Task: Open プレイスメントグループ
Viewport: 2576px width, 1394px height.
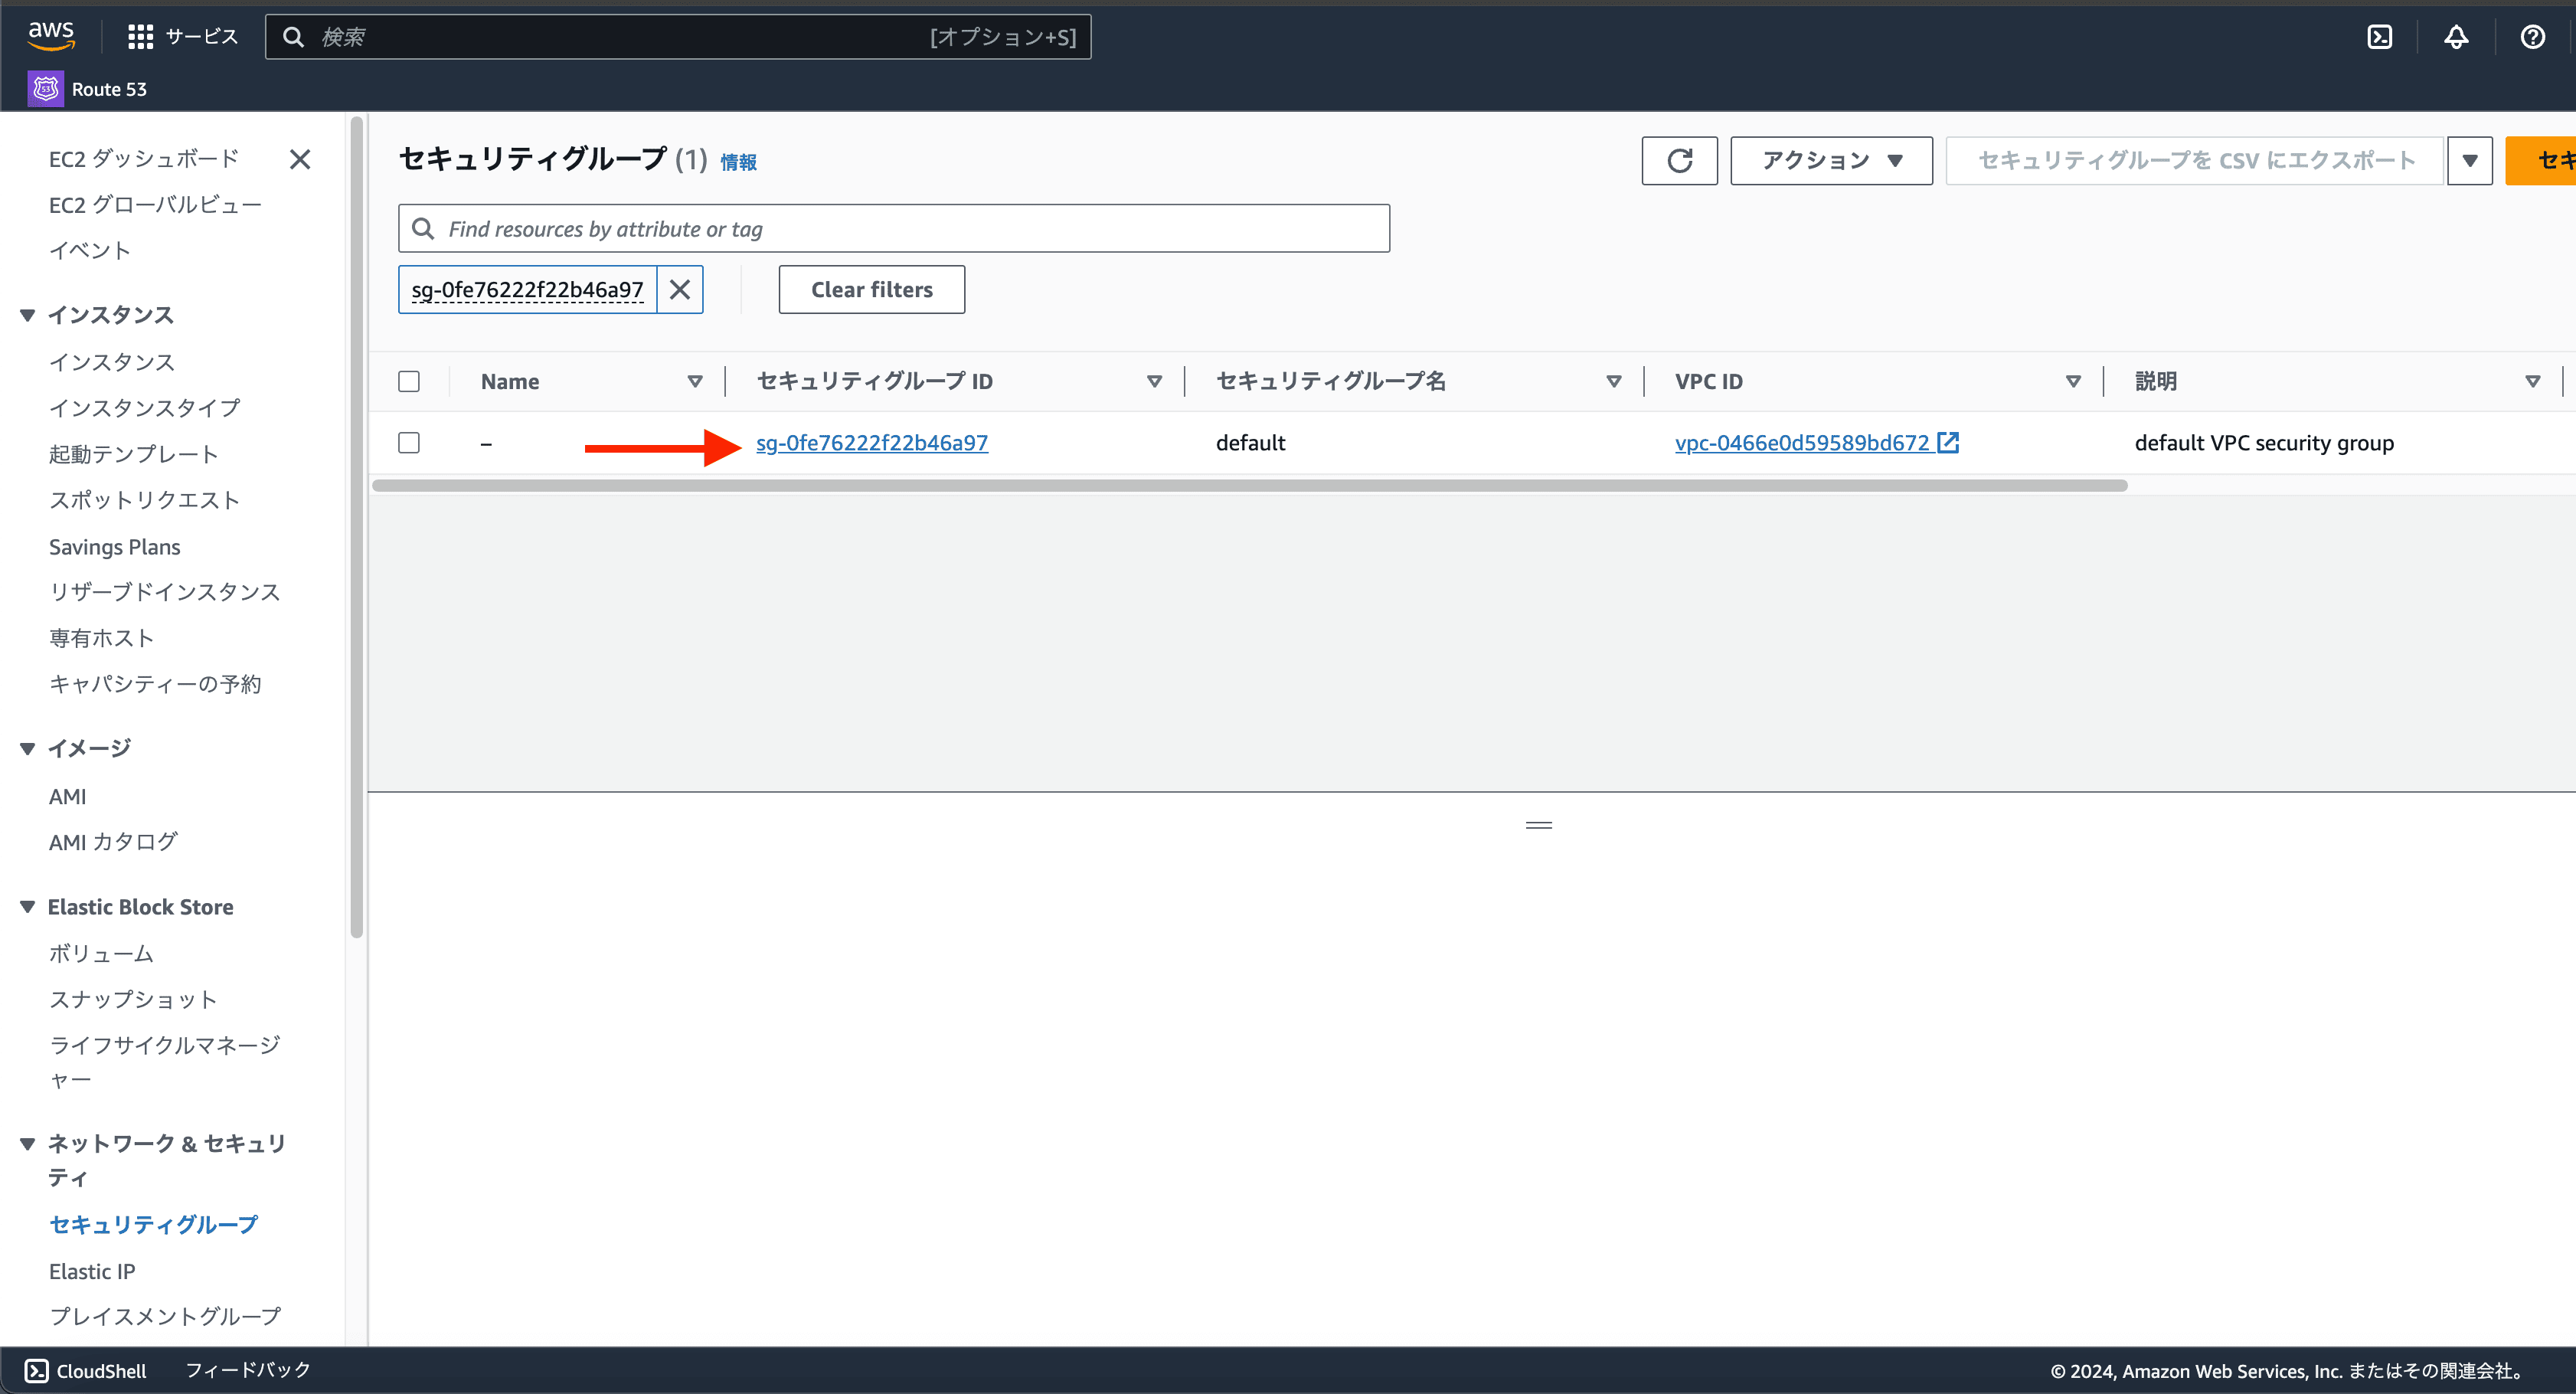Action: pyautogui.click(x=165, y=1316)
